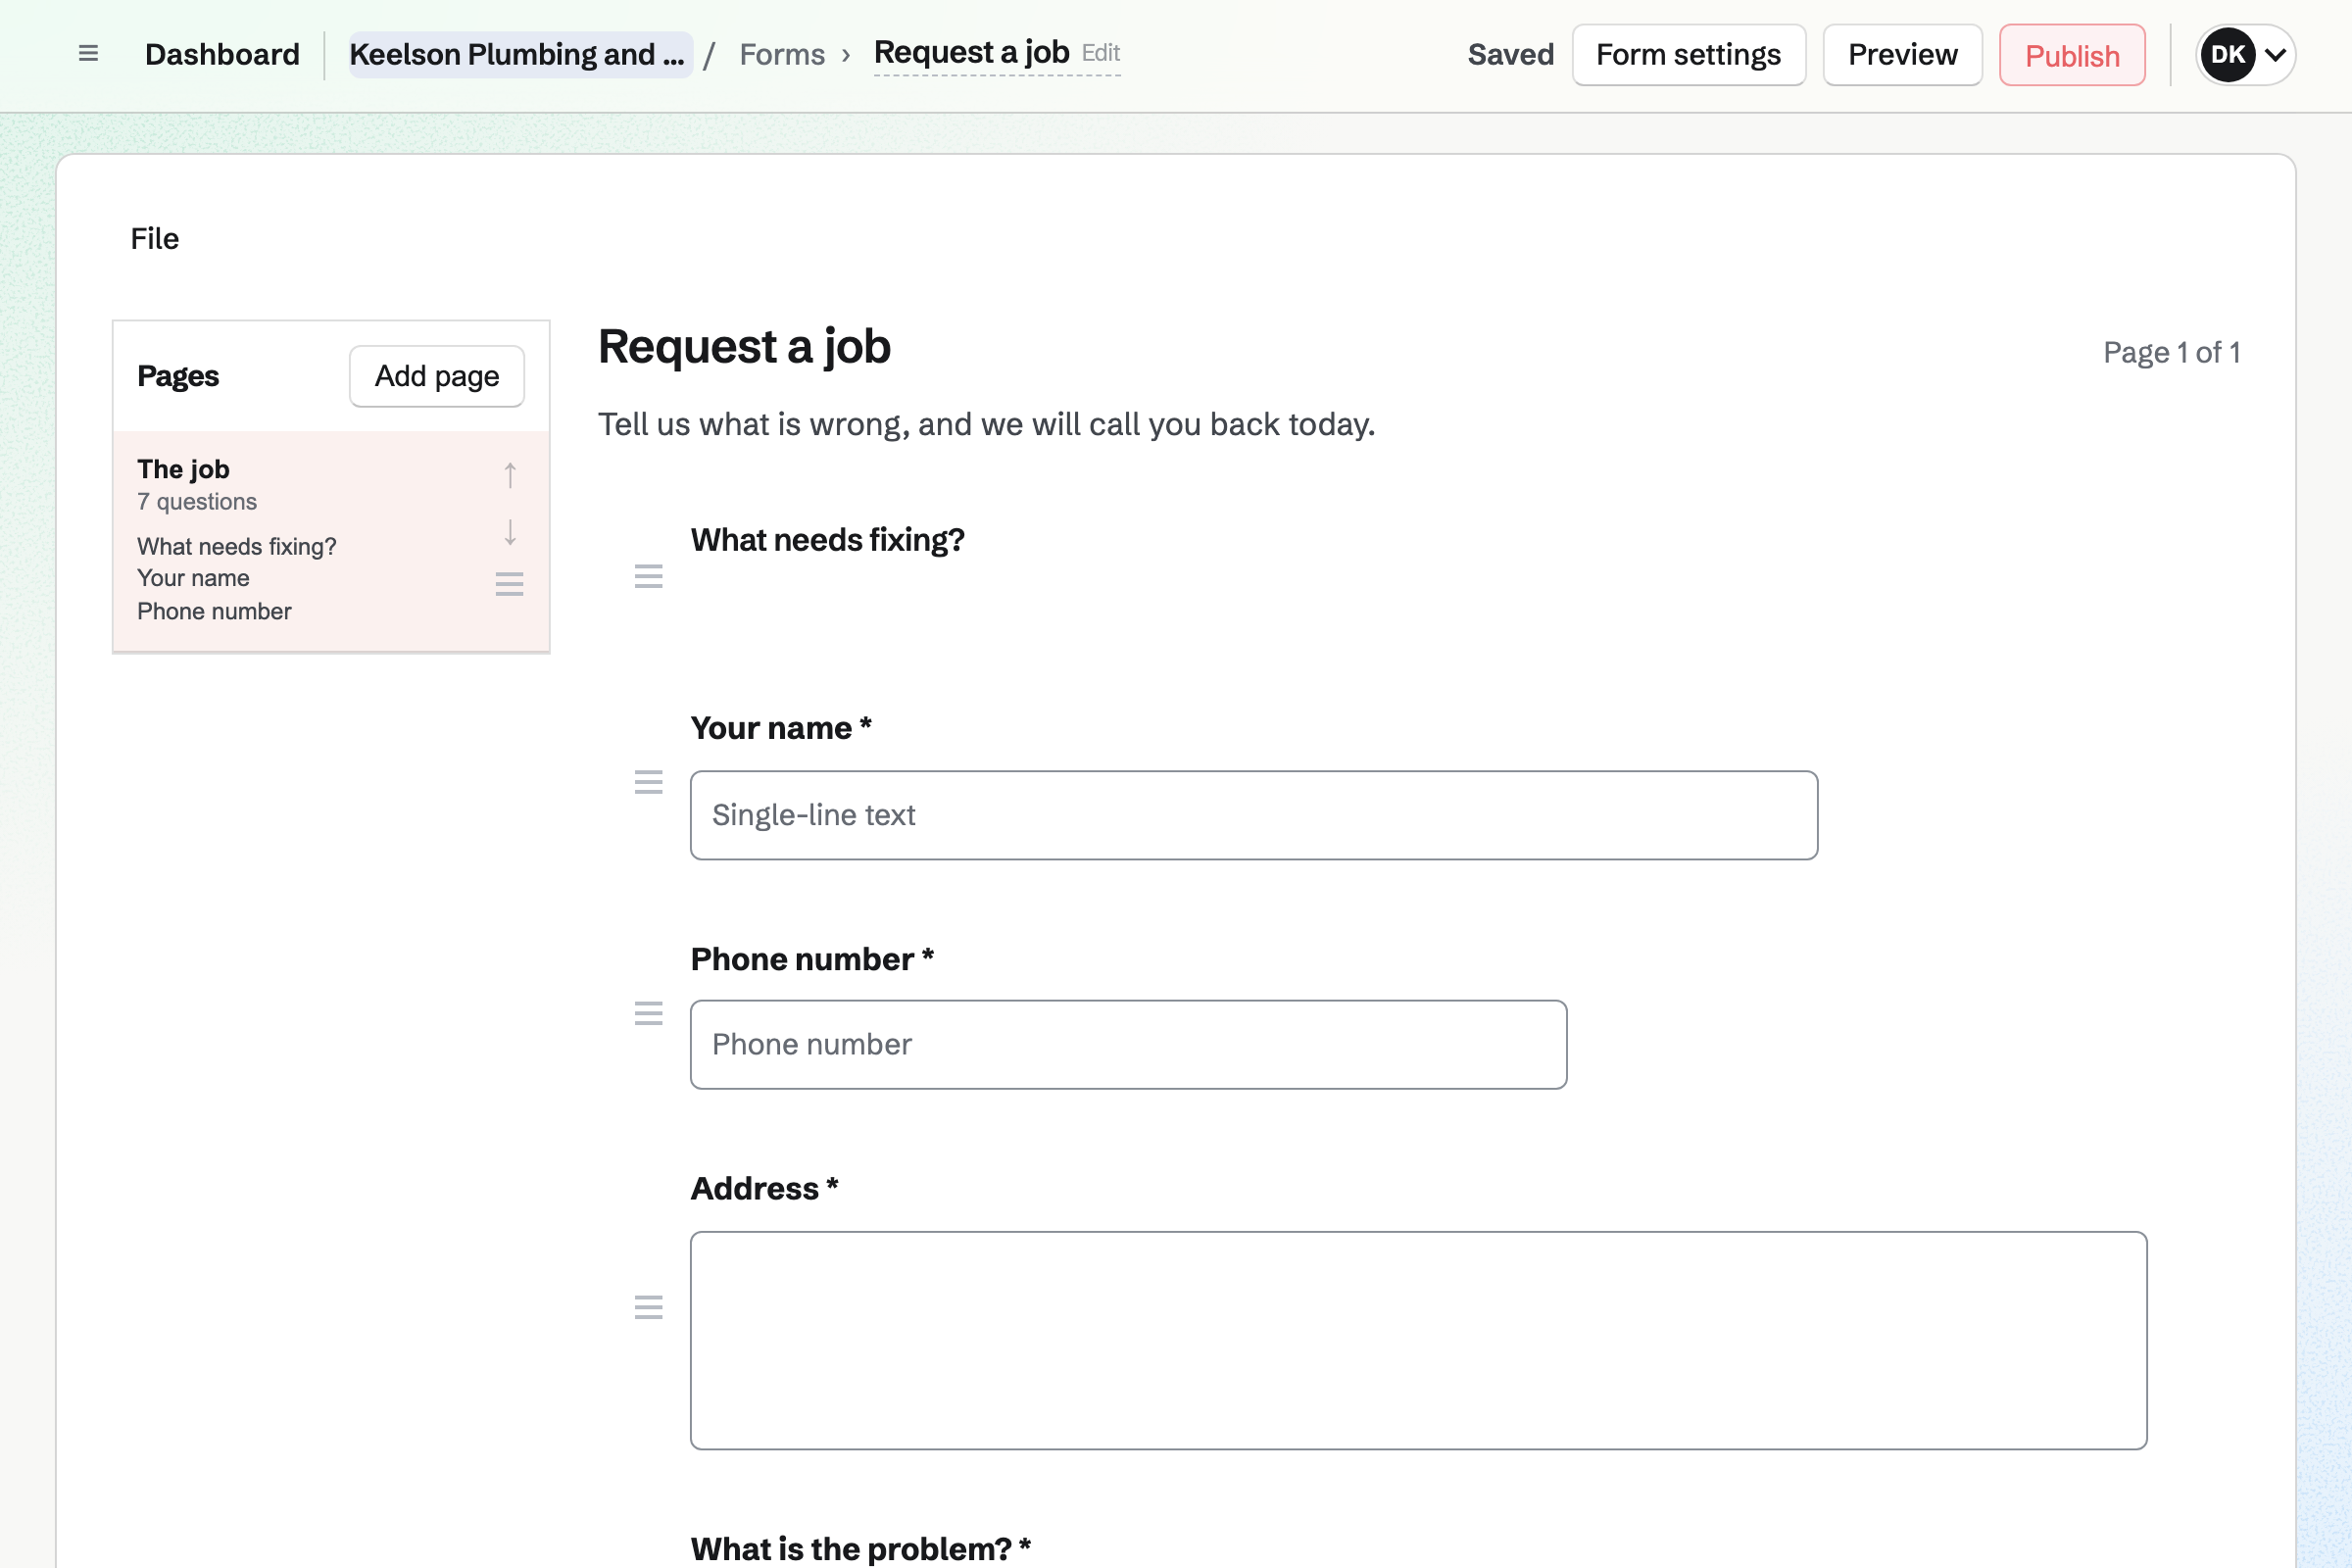This screenshot has height=1568, width=2352.
Task: Click Add page button
Action: [x=437, y=376]
